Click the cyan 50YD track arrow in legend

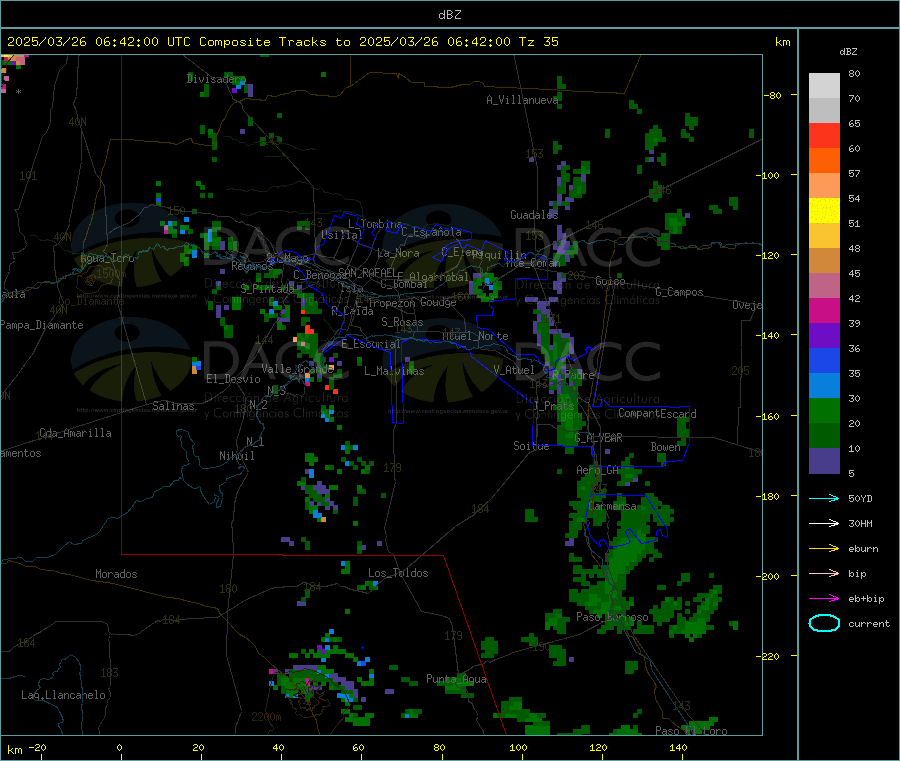click(x=824, y=498)
